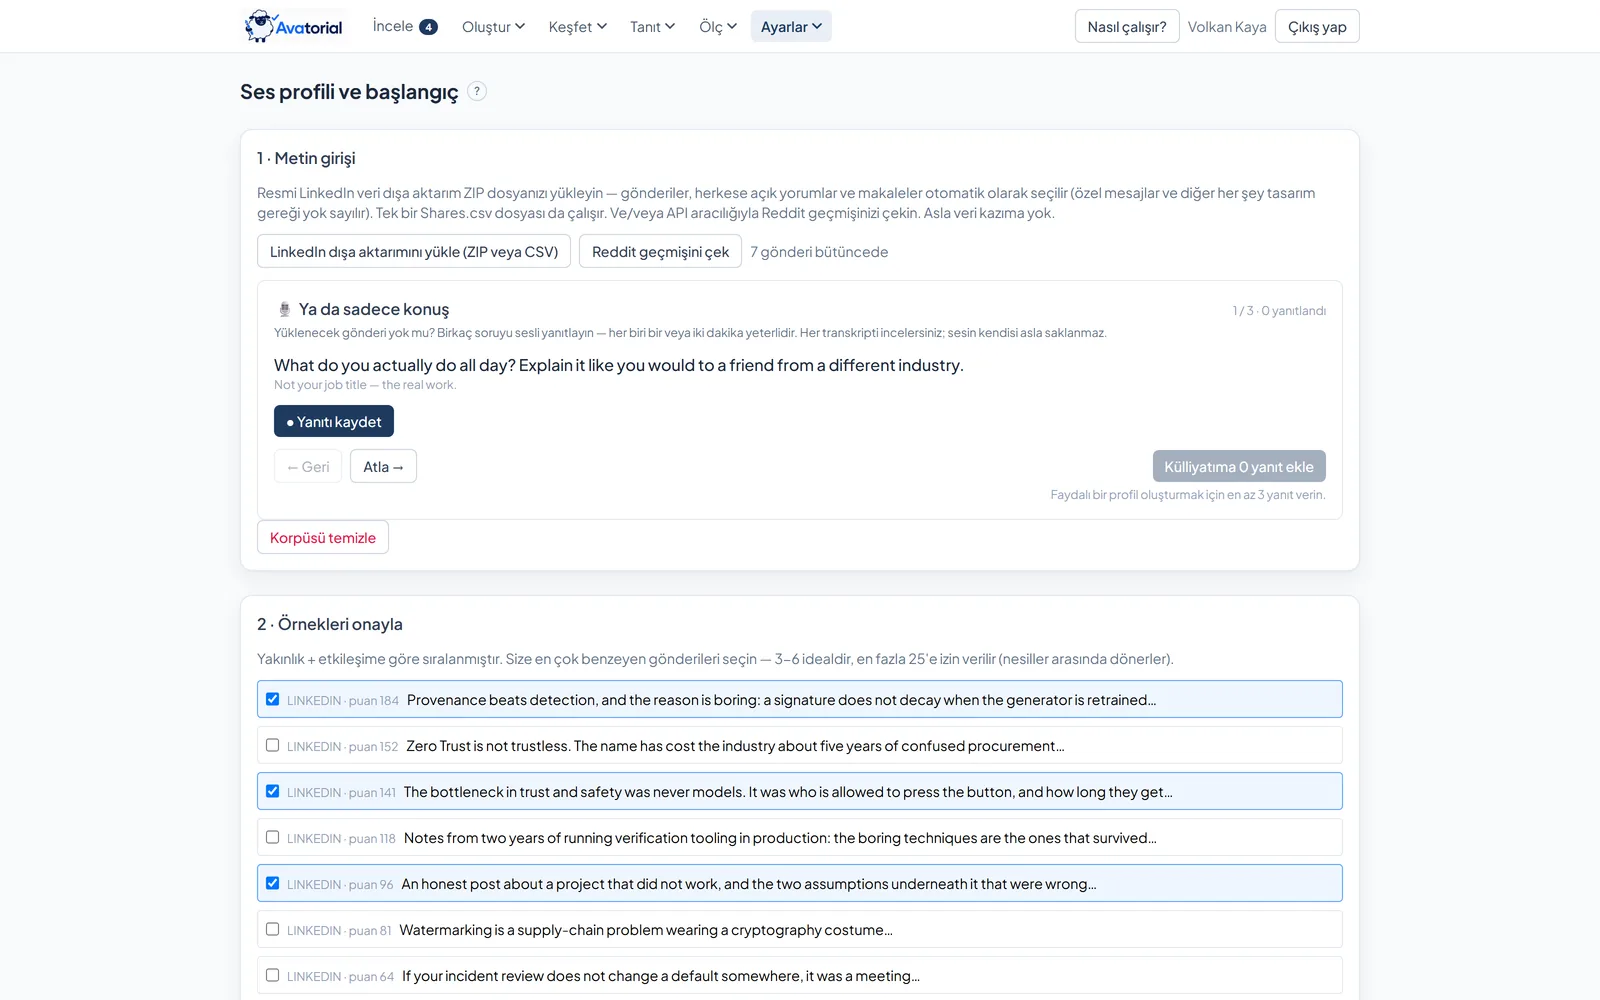Open the Volkan Kaya profile link
This screenshot has width=1600, height=1000.
(x=1227, y=27)
